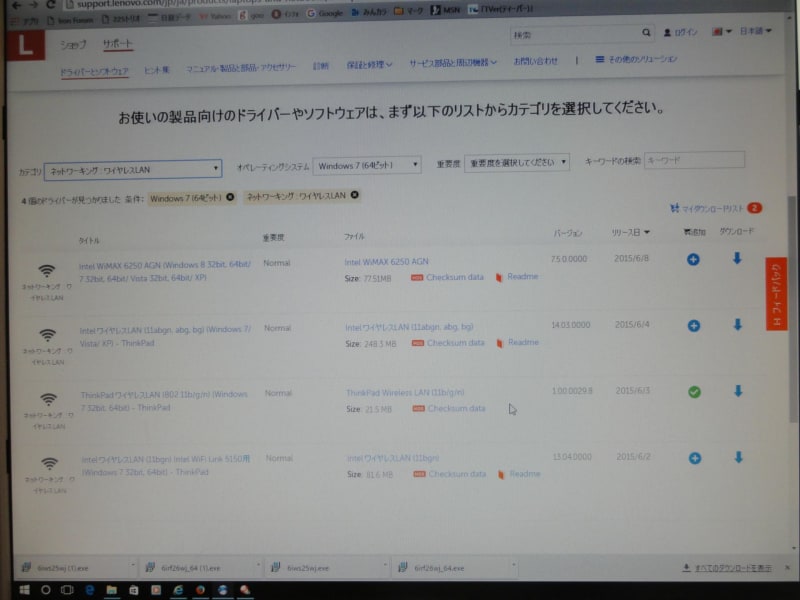Open Firefox from taskbar

coord(201,590)
